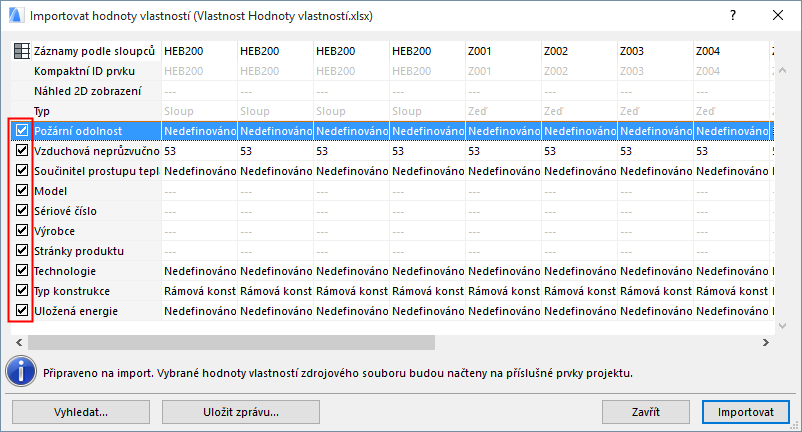Click Uložená energie Nedefinováno cell under Z004
Viewport: 802px width, 432px height.
pyautogui.click(x=732, y=311)
